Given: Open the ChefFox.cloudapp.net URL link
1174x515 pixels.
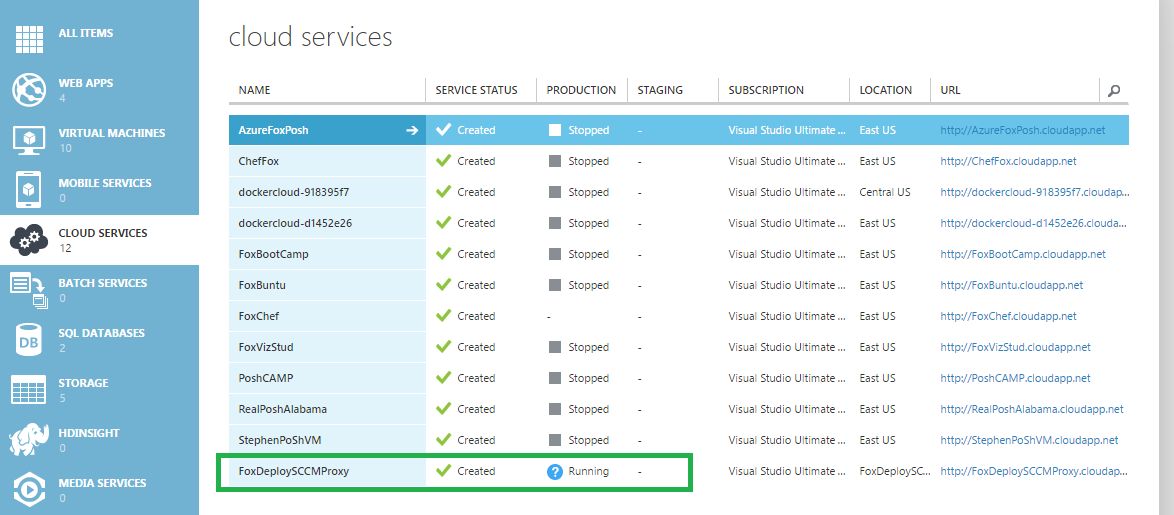Looking at the screenshot, I should point(1009,162).
